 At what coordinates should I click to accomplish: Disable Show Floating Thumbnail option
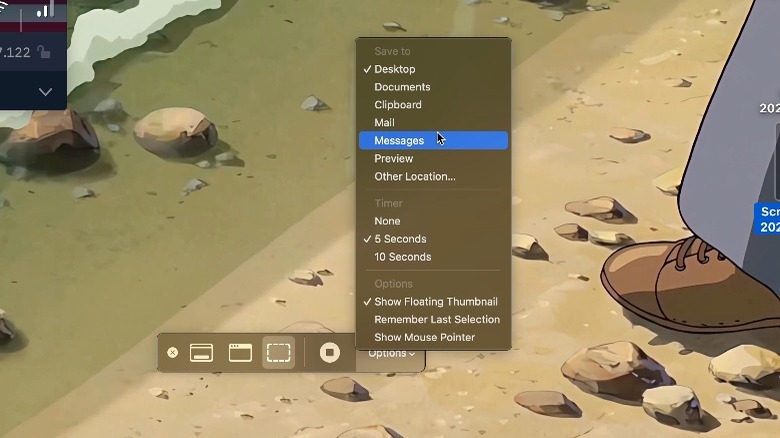435,302
